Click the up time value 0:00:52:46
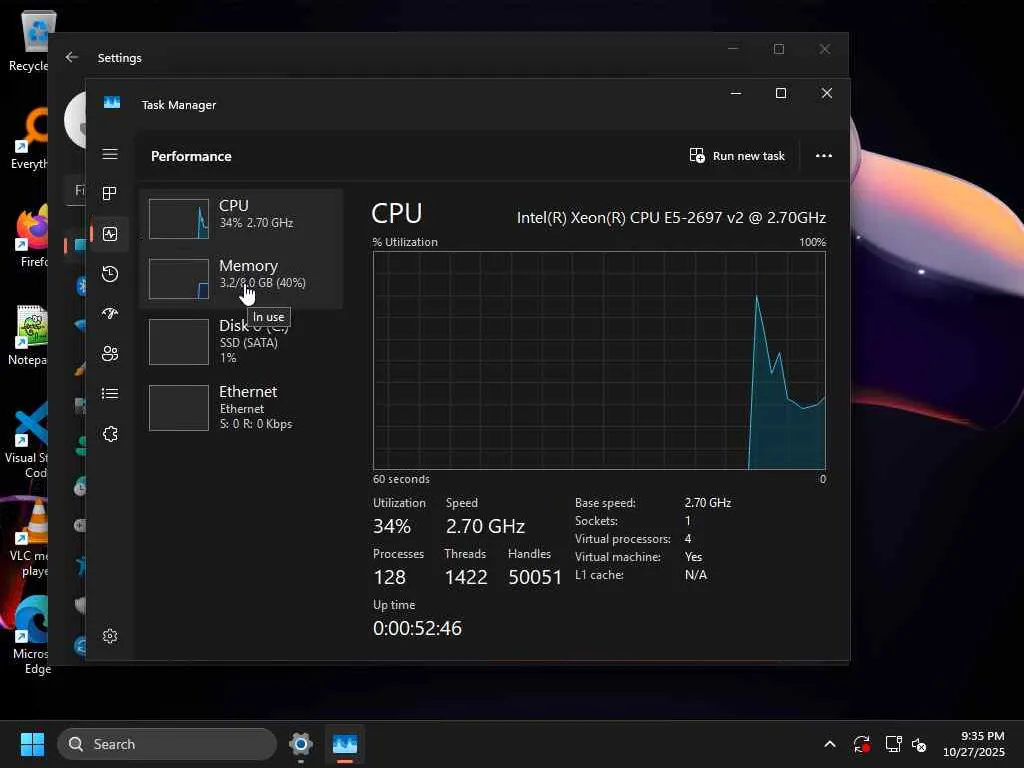The height and width of the screenshot is (768, 1024). [417, 628]
